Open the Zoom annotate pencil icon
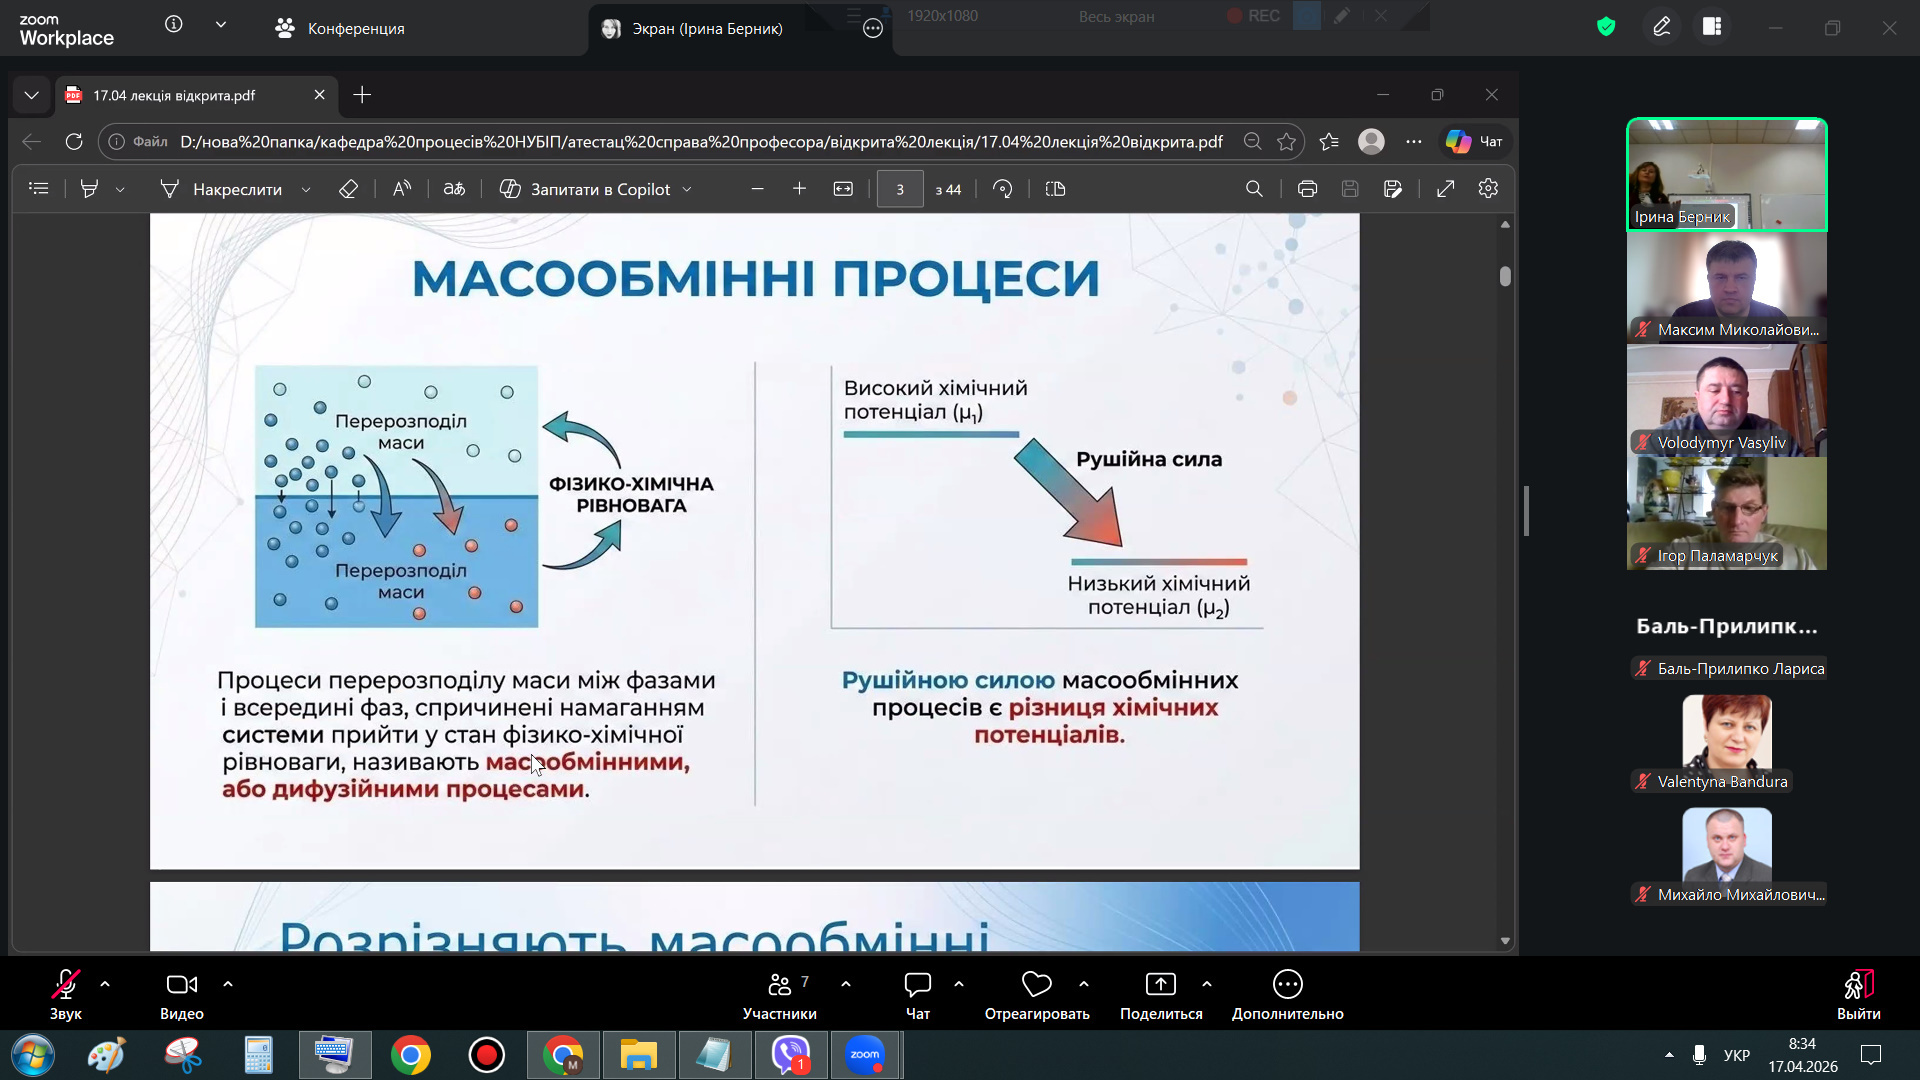 (x=1661, y=27)
